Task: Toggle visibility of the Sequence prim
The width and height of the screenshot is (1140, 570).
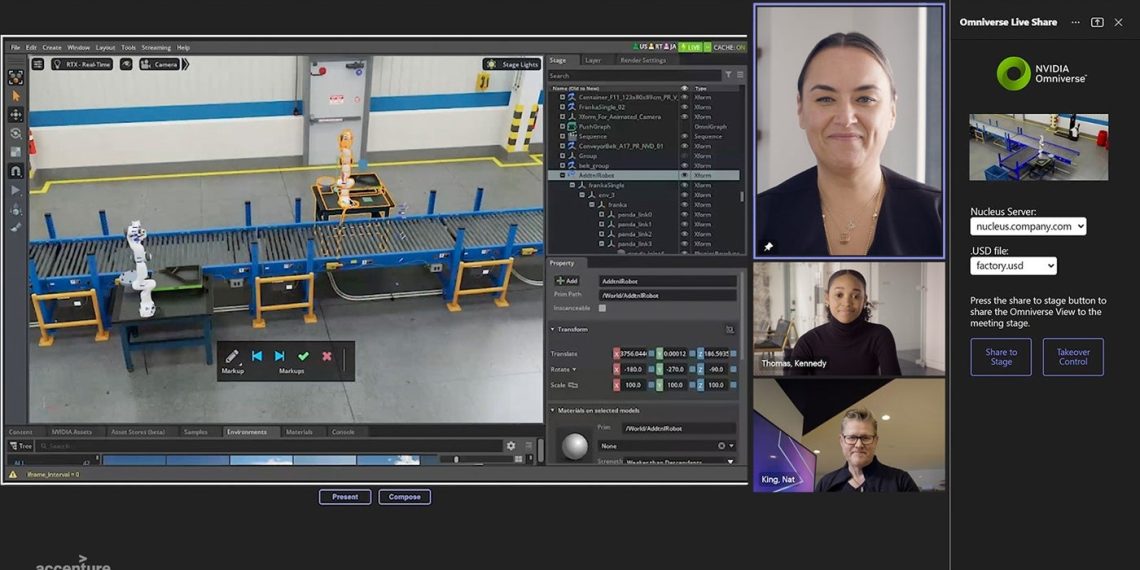Action: 684,136
